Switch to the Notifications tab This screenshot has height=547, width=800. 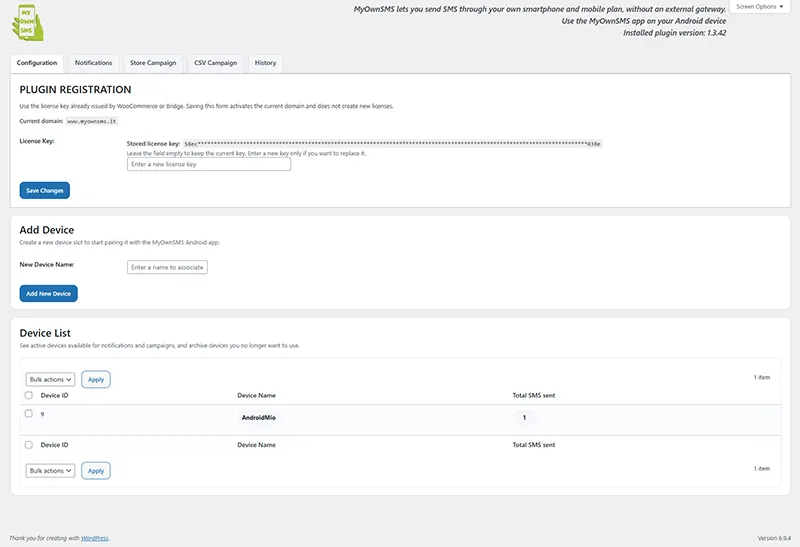(93, 63)
